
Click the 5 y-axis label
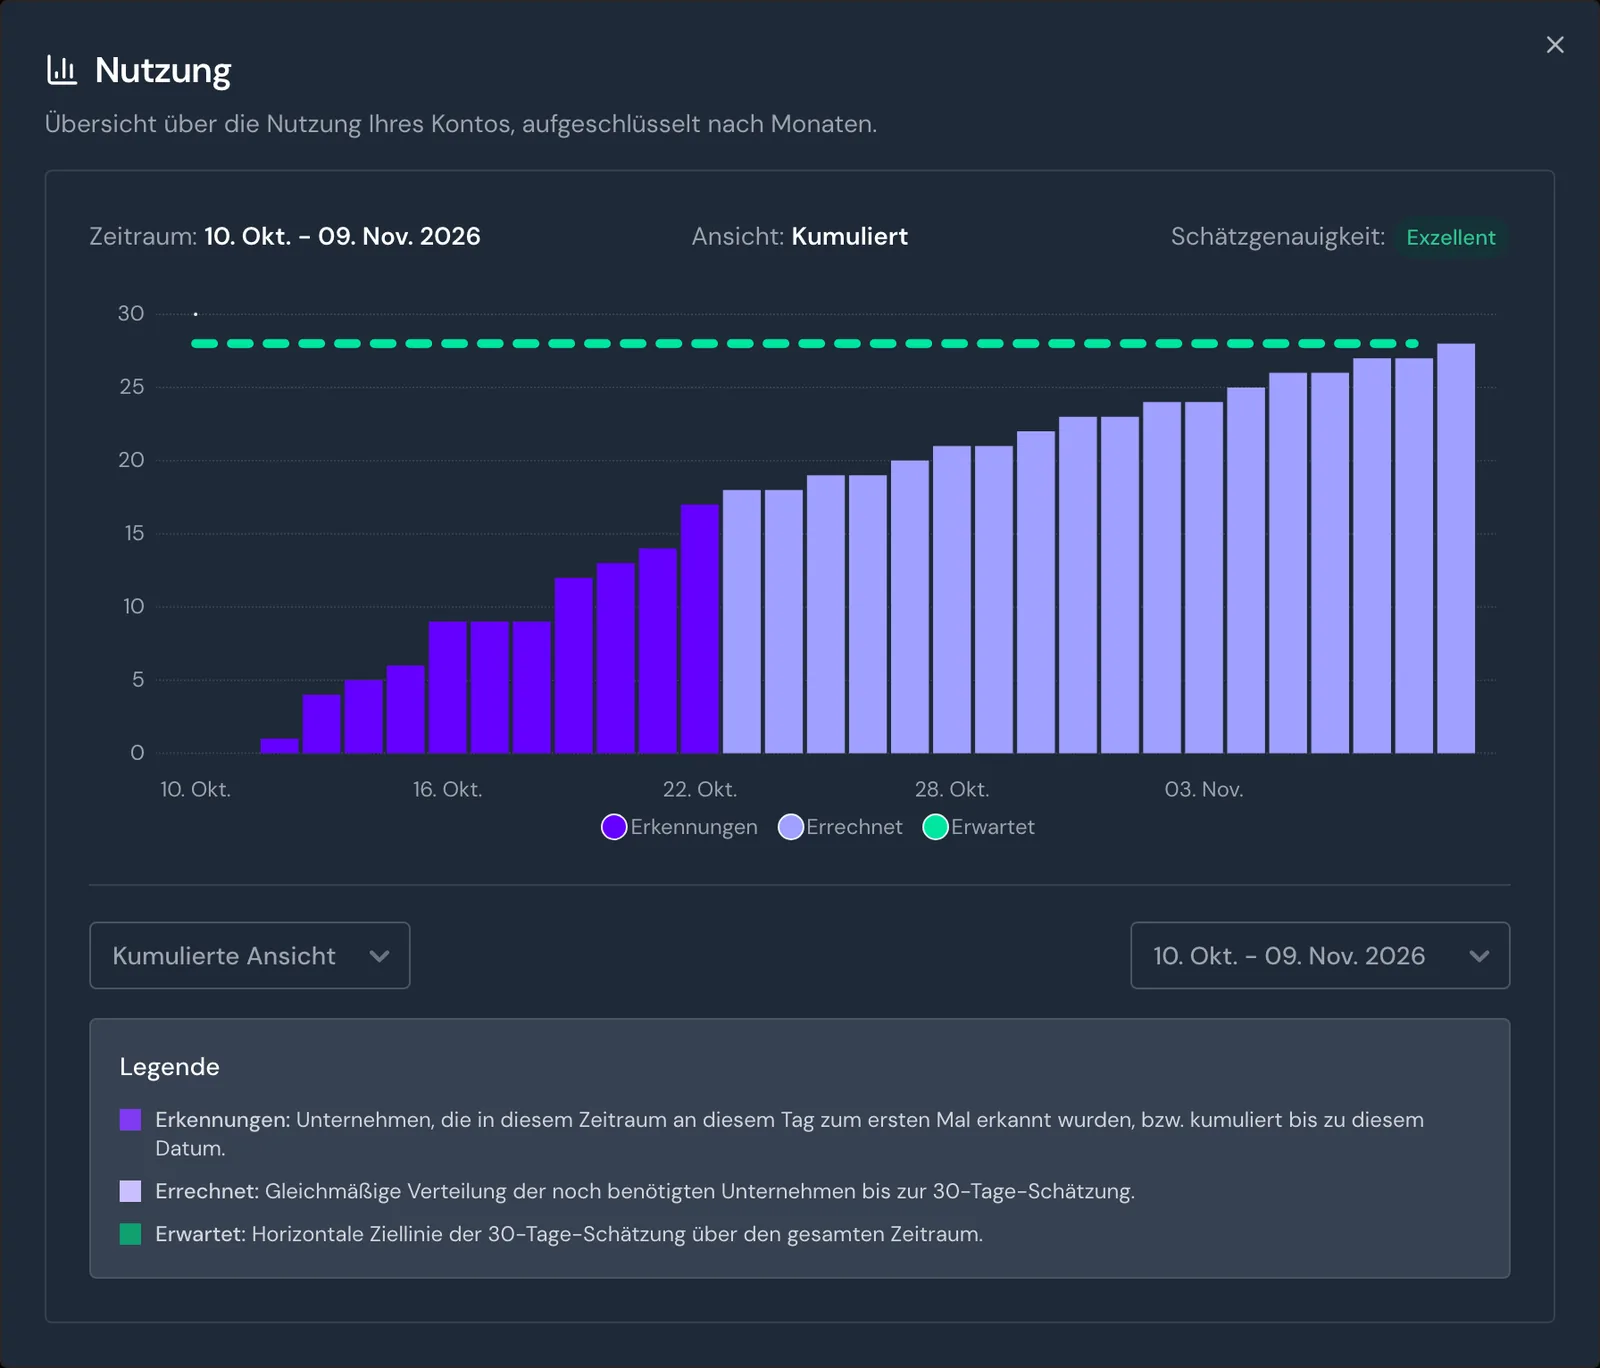pyautogui.click(x=138, y=680)
